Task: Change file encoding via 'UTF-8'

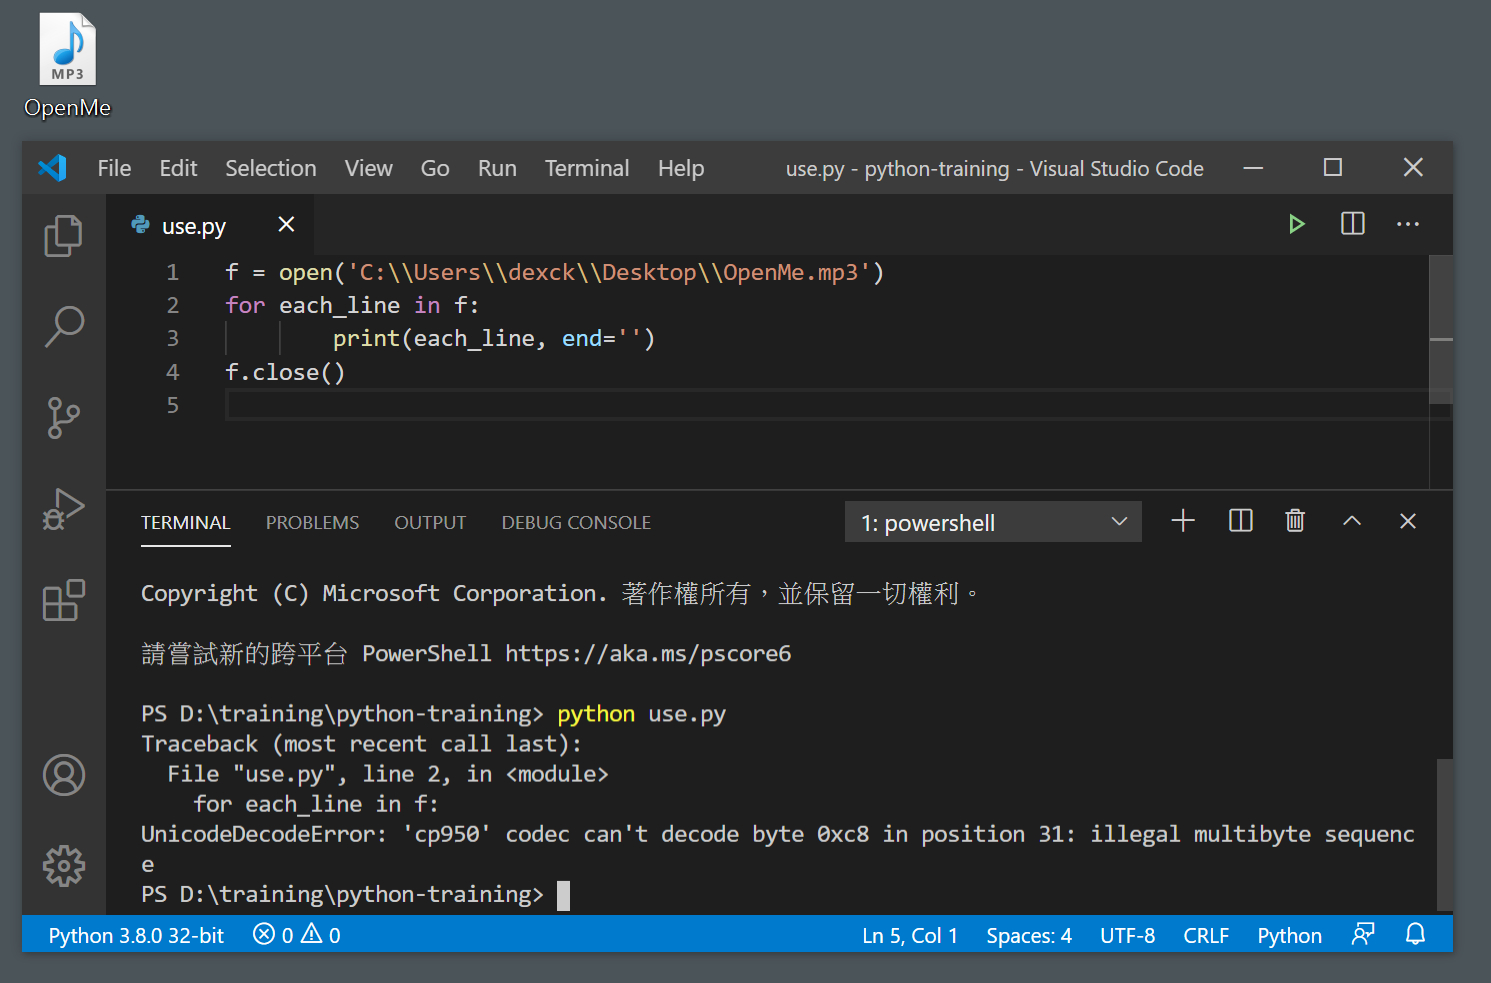Action: 1127,935
